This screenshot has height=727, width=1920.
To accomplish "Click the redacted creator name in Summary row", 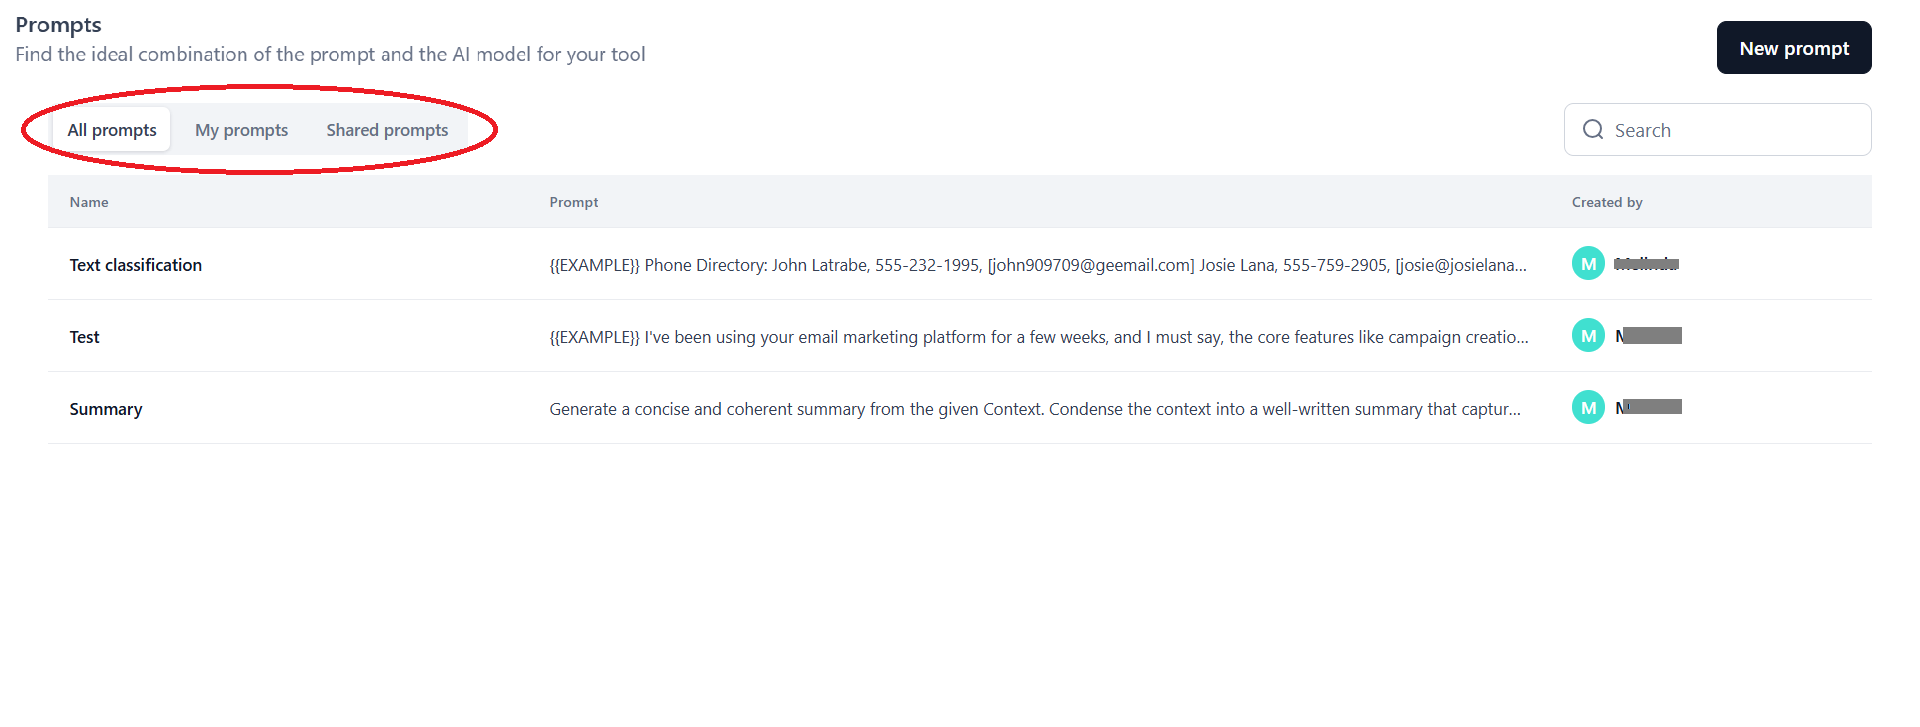I will click(x=1649, y=407).
